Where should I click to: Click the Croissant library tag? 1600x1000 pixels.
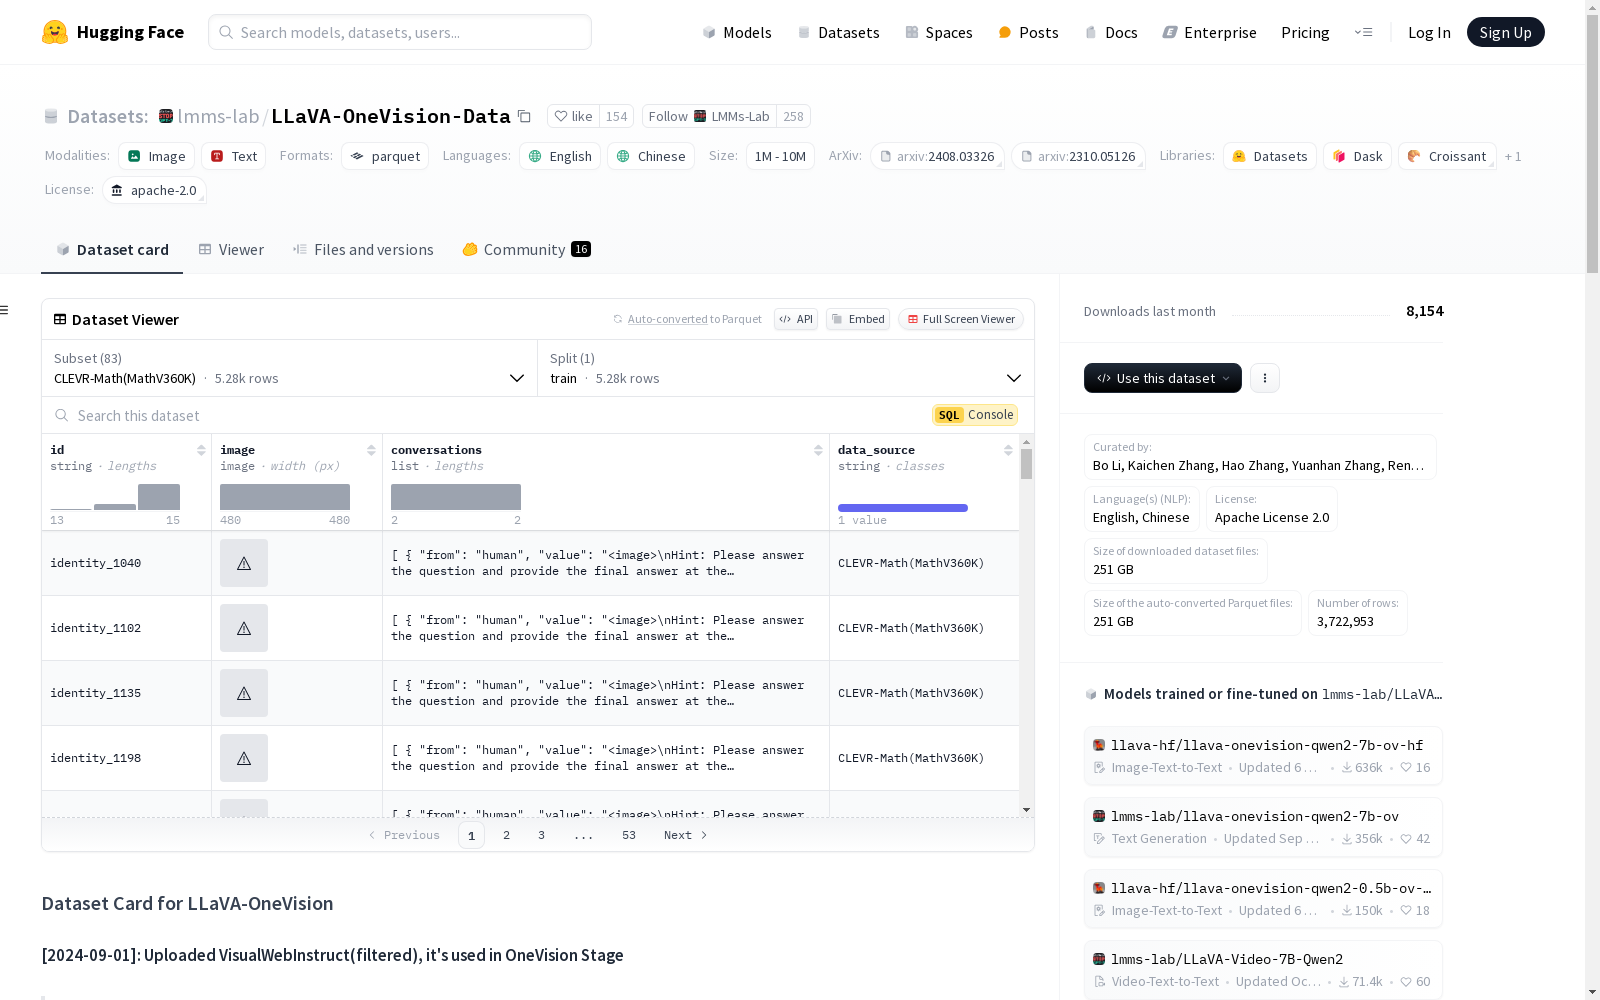tap(1447, 156)
